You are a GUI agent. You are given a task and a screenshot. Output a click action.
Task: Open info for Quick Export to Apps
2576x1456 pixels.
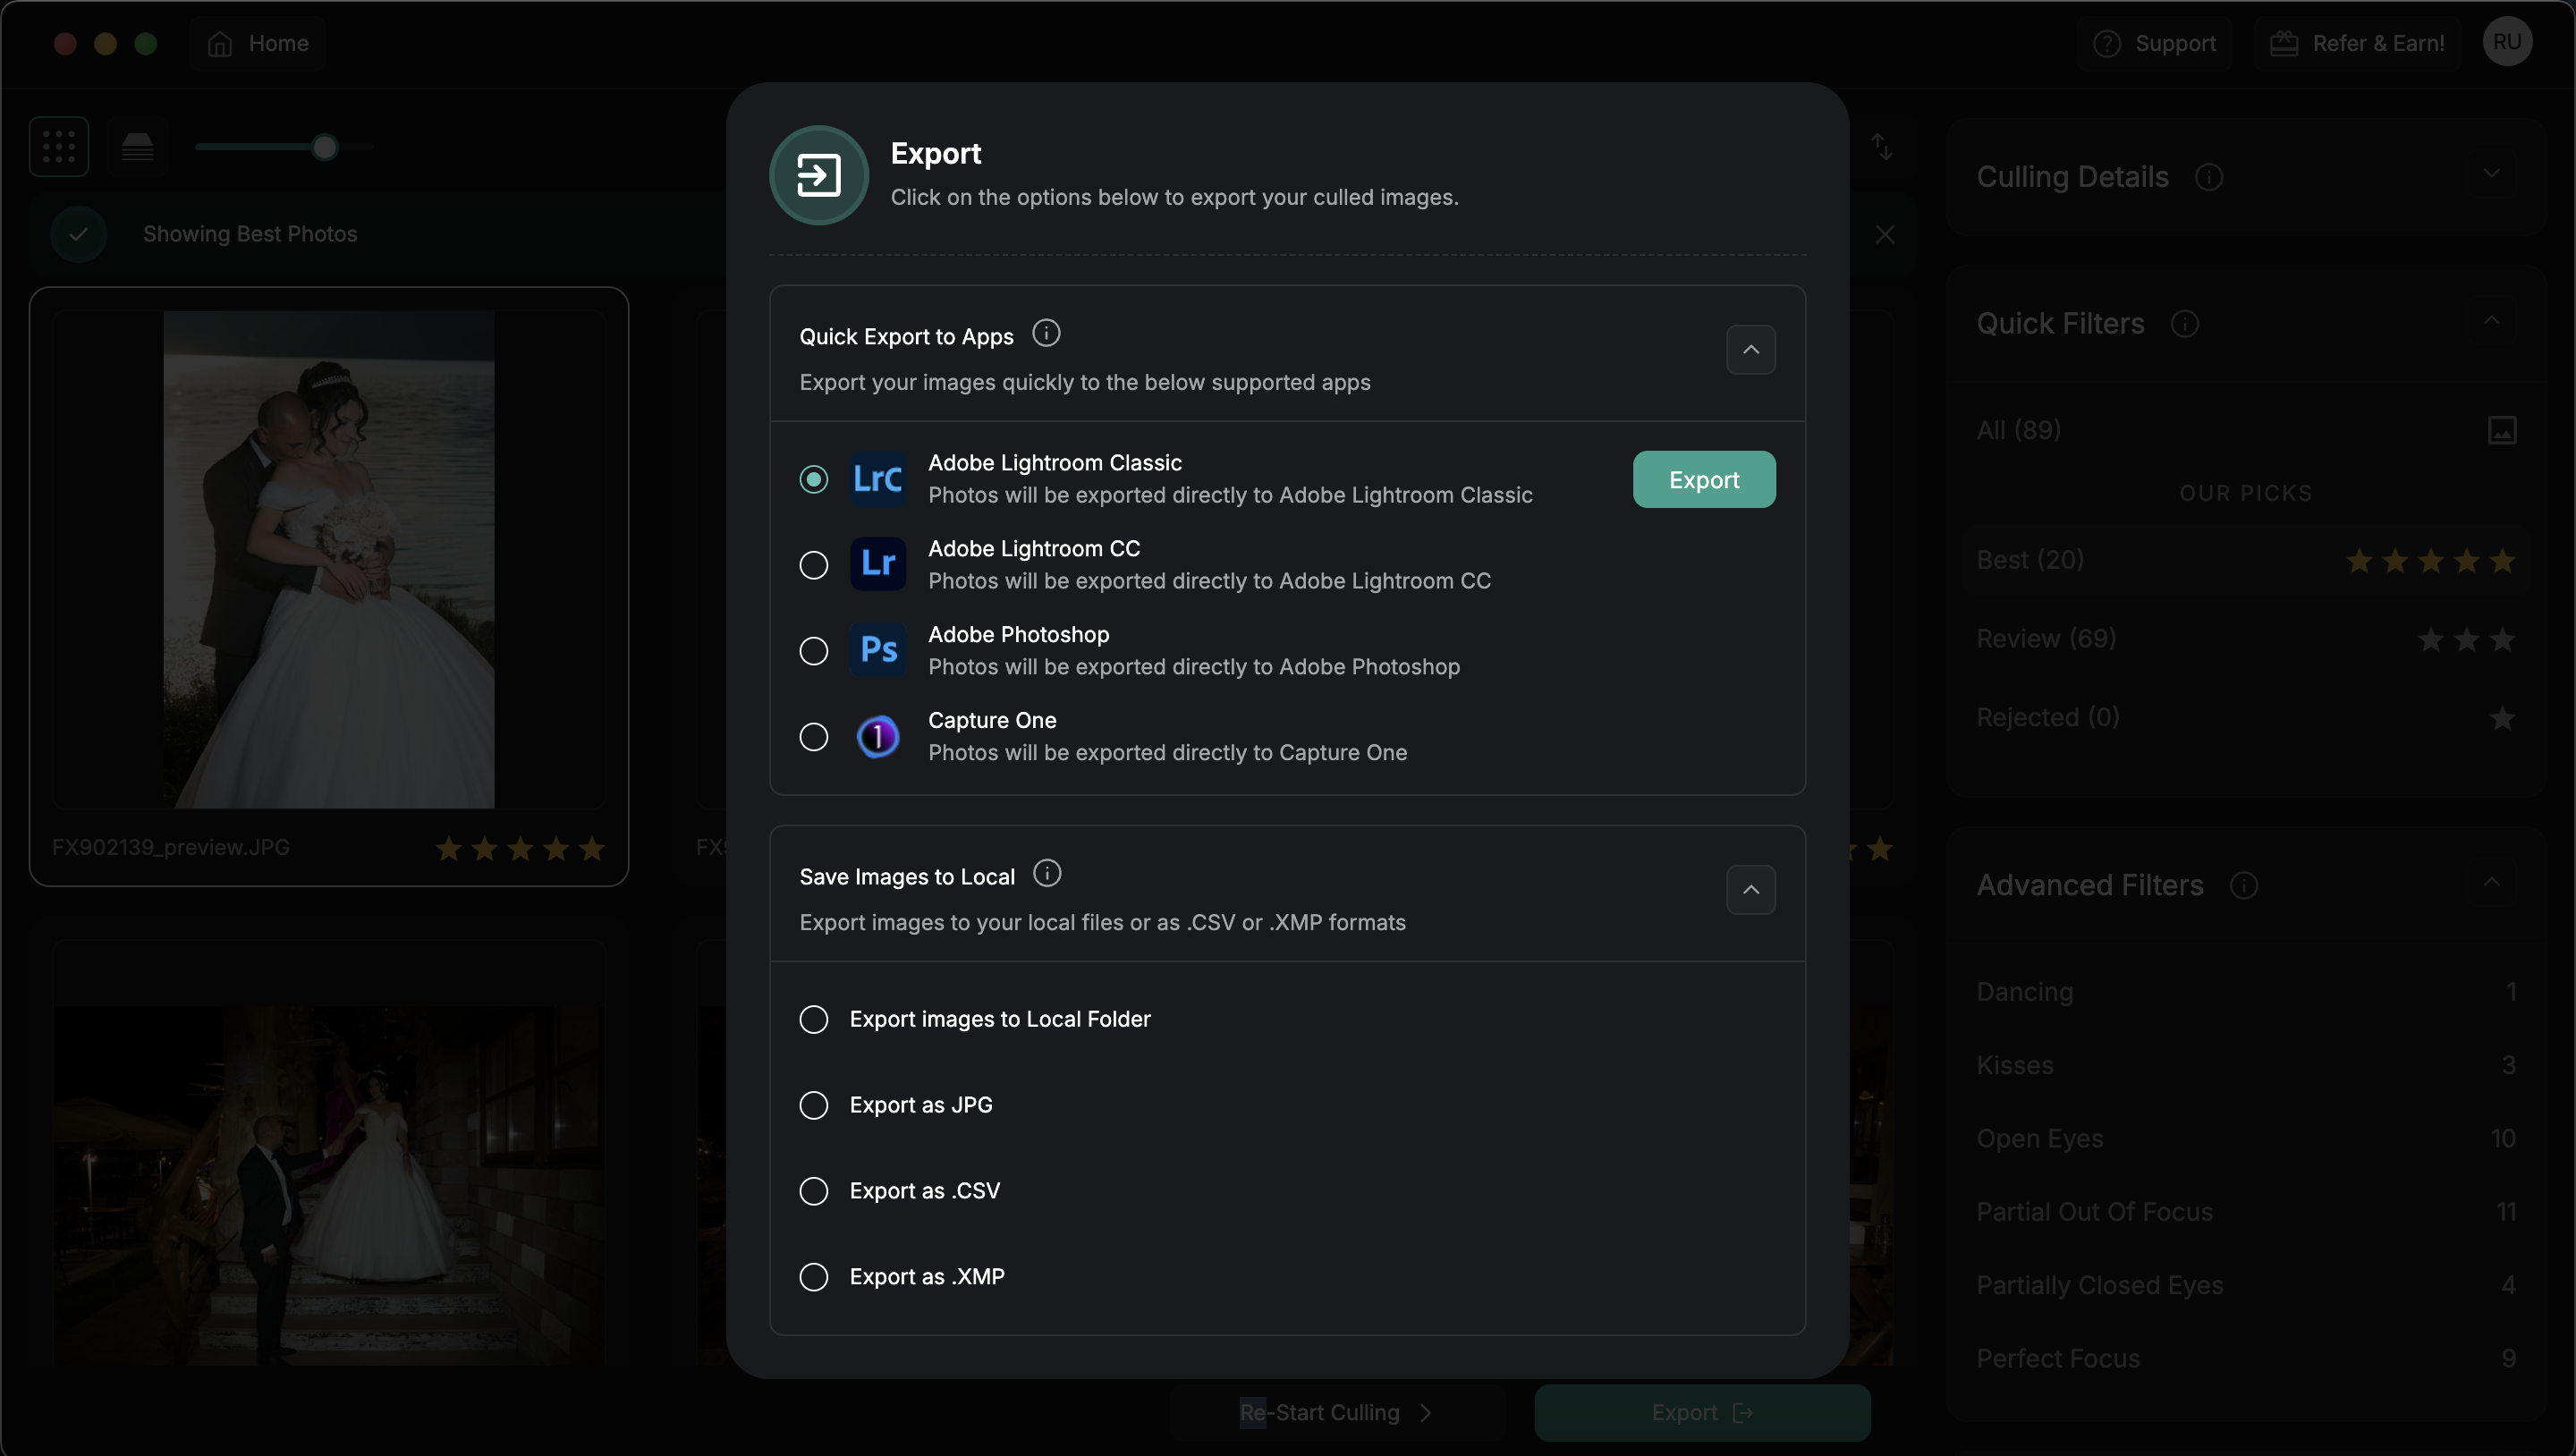click(1046, 333)
